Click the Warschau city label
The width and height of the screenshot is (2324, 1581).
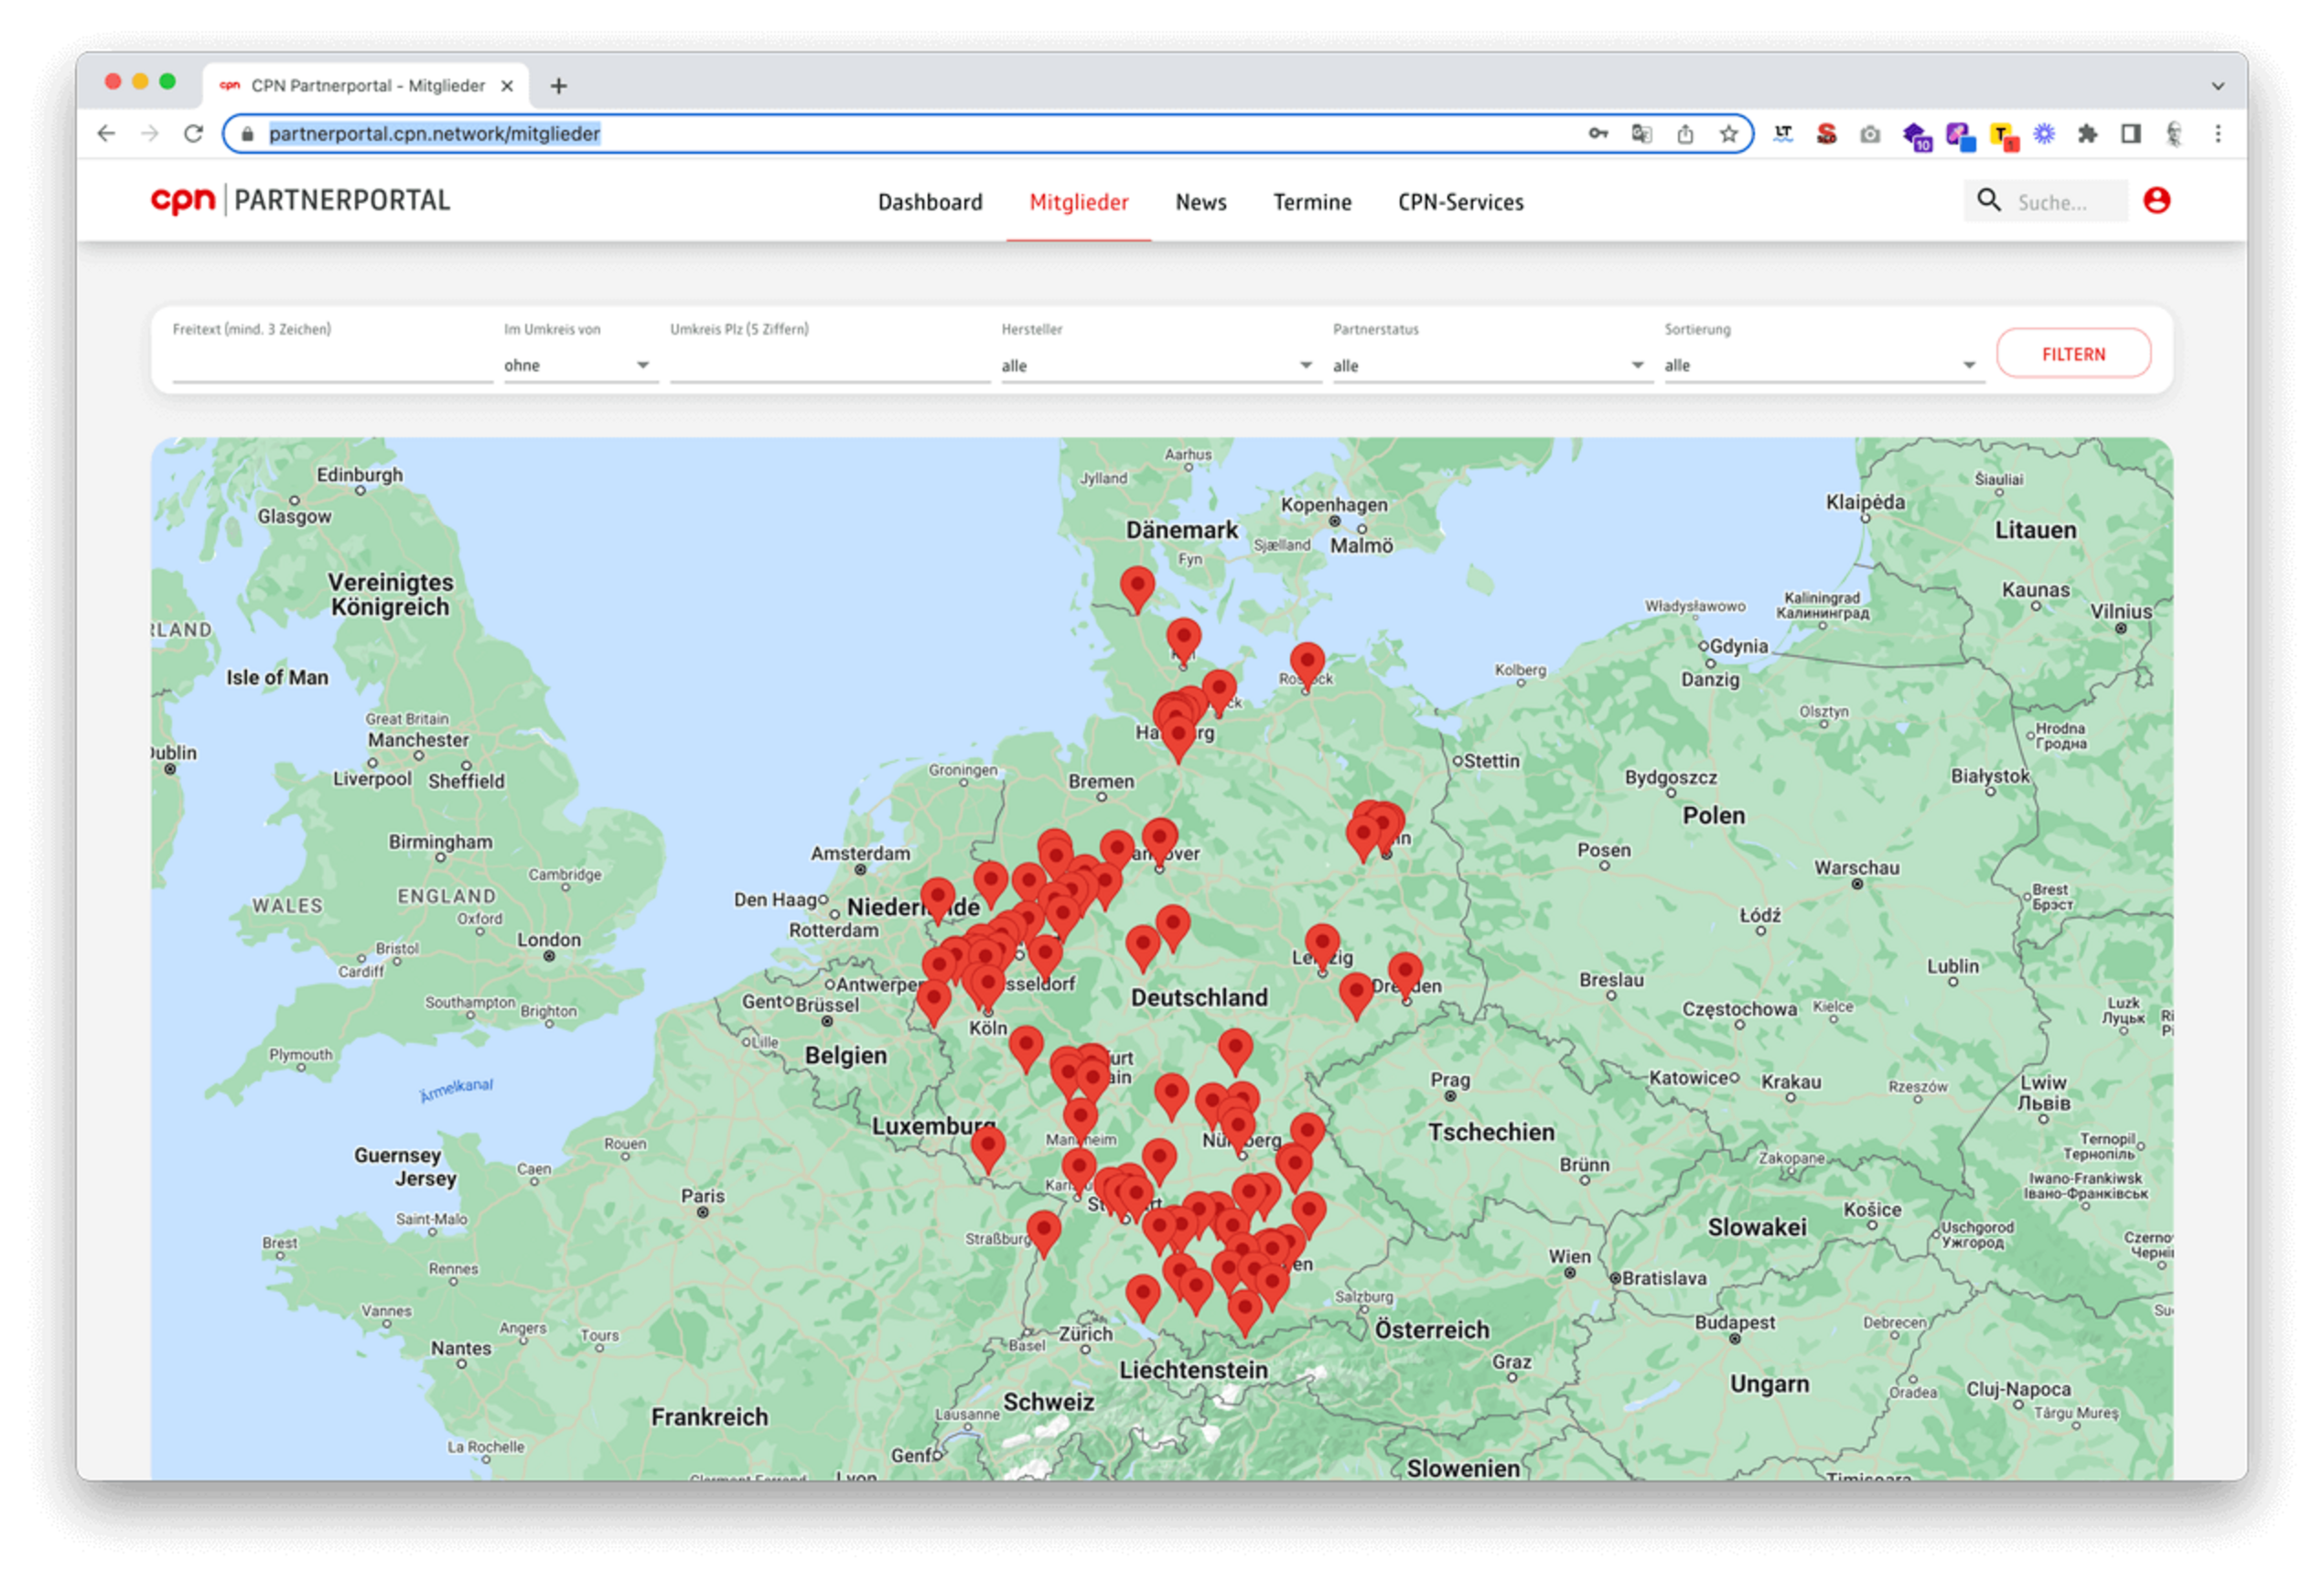point(1856,867)
